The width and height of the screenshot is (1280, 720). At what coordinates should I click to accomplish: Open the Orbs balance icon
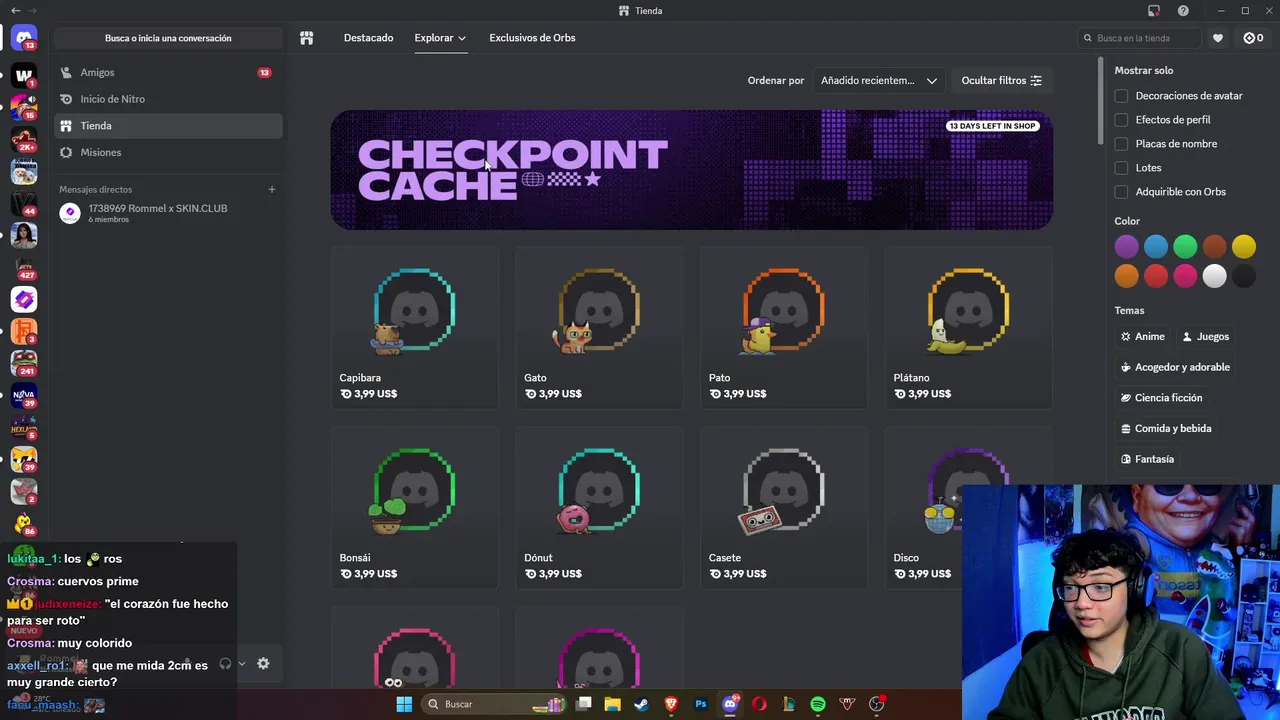(1253, 38)
